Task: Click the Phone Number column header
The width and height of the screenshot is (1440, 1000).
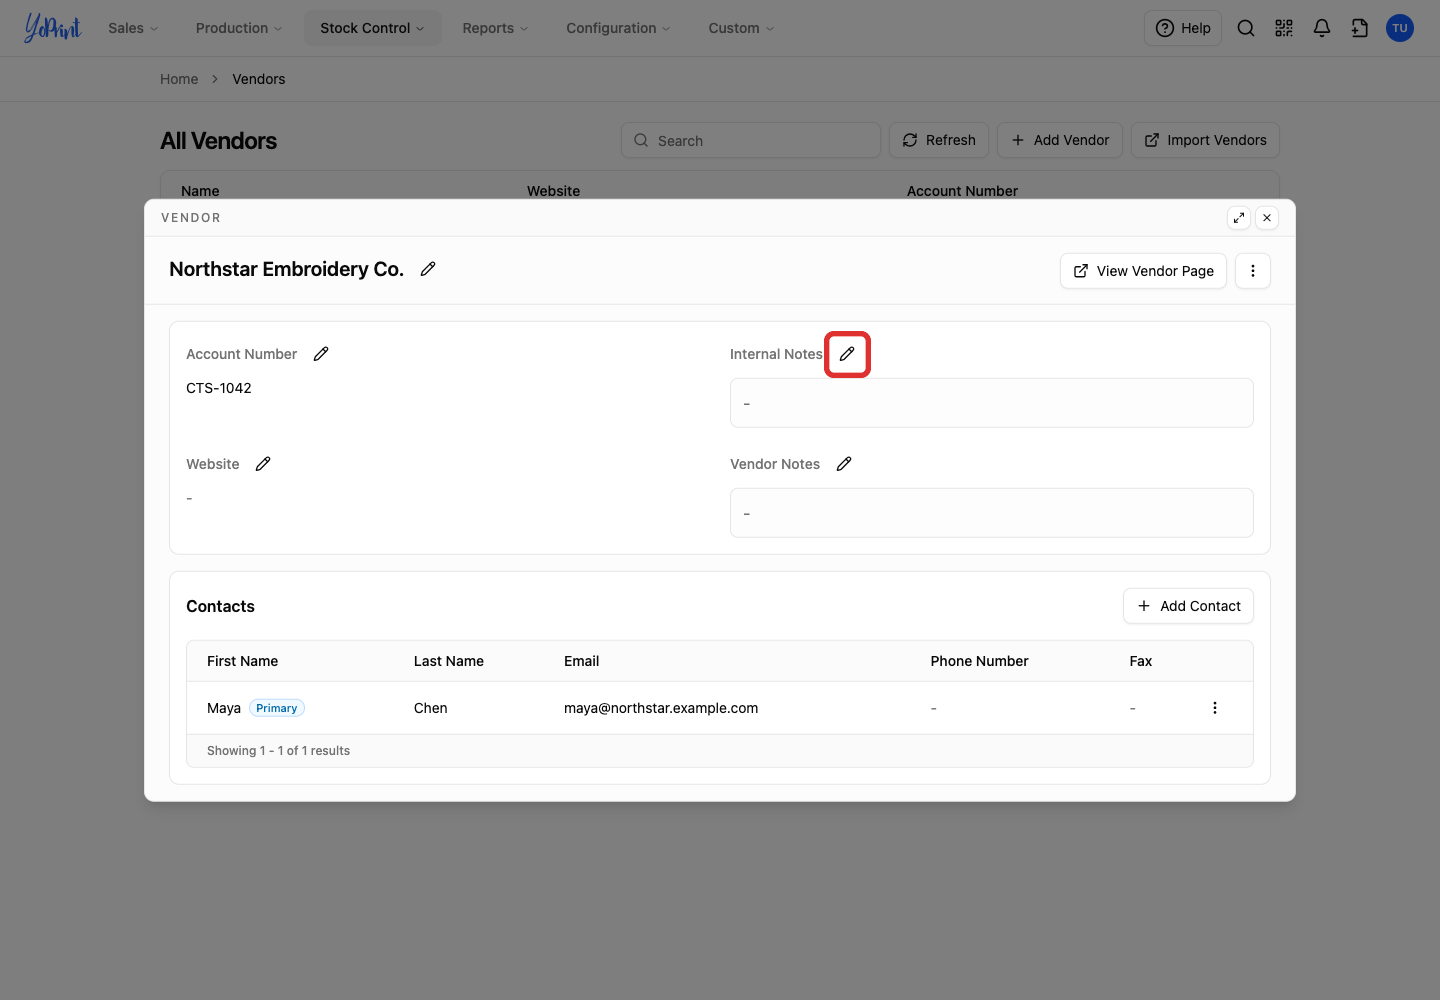Action: (x=980, y=661)
